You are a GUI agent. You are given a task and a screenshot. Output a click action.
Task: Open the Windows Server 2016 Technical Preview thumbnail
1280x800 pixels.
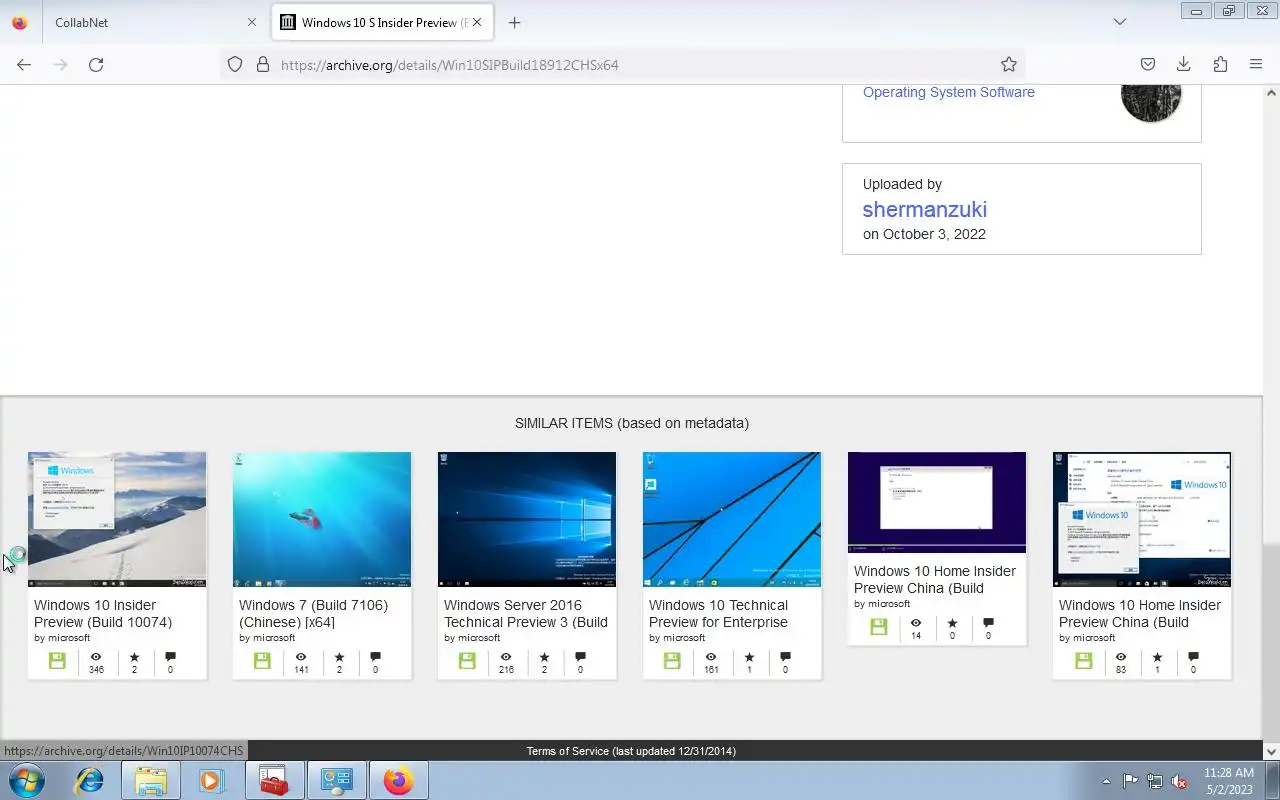pos(527,519)
